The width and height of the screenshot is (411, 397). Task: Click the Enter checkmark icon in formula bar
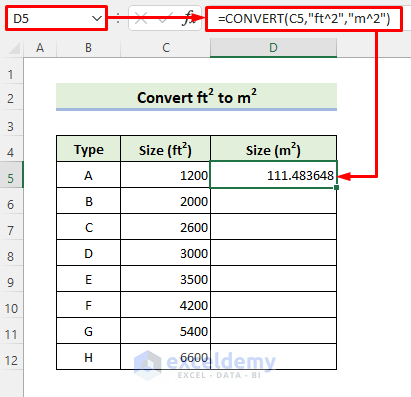pos(165,19)
